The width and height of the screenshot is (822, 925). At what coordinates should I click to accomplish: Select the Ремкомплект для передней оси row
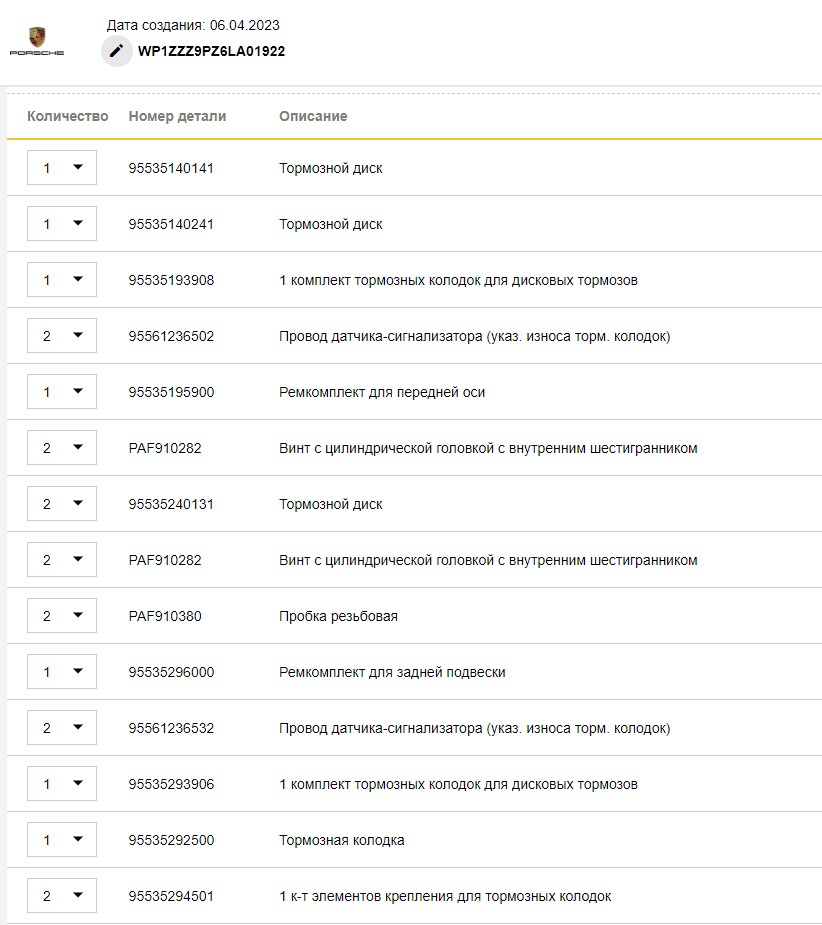tap(382, 392)
